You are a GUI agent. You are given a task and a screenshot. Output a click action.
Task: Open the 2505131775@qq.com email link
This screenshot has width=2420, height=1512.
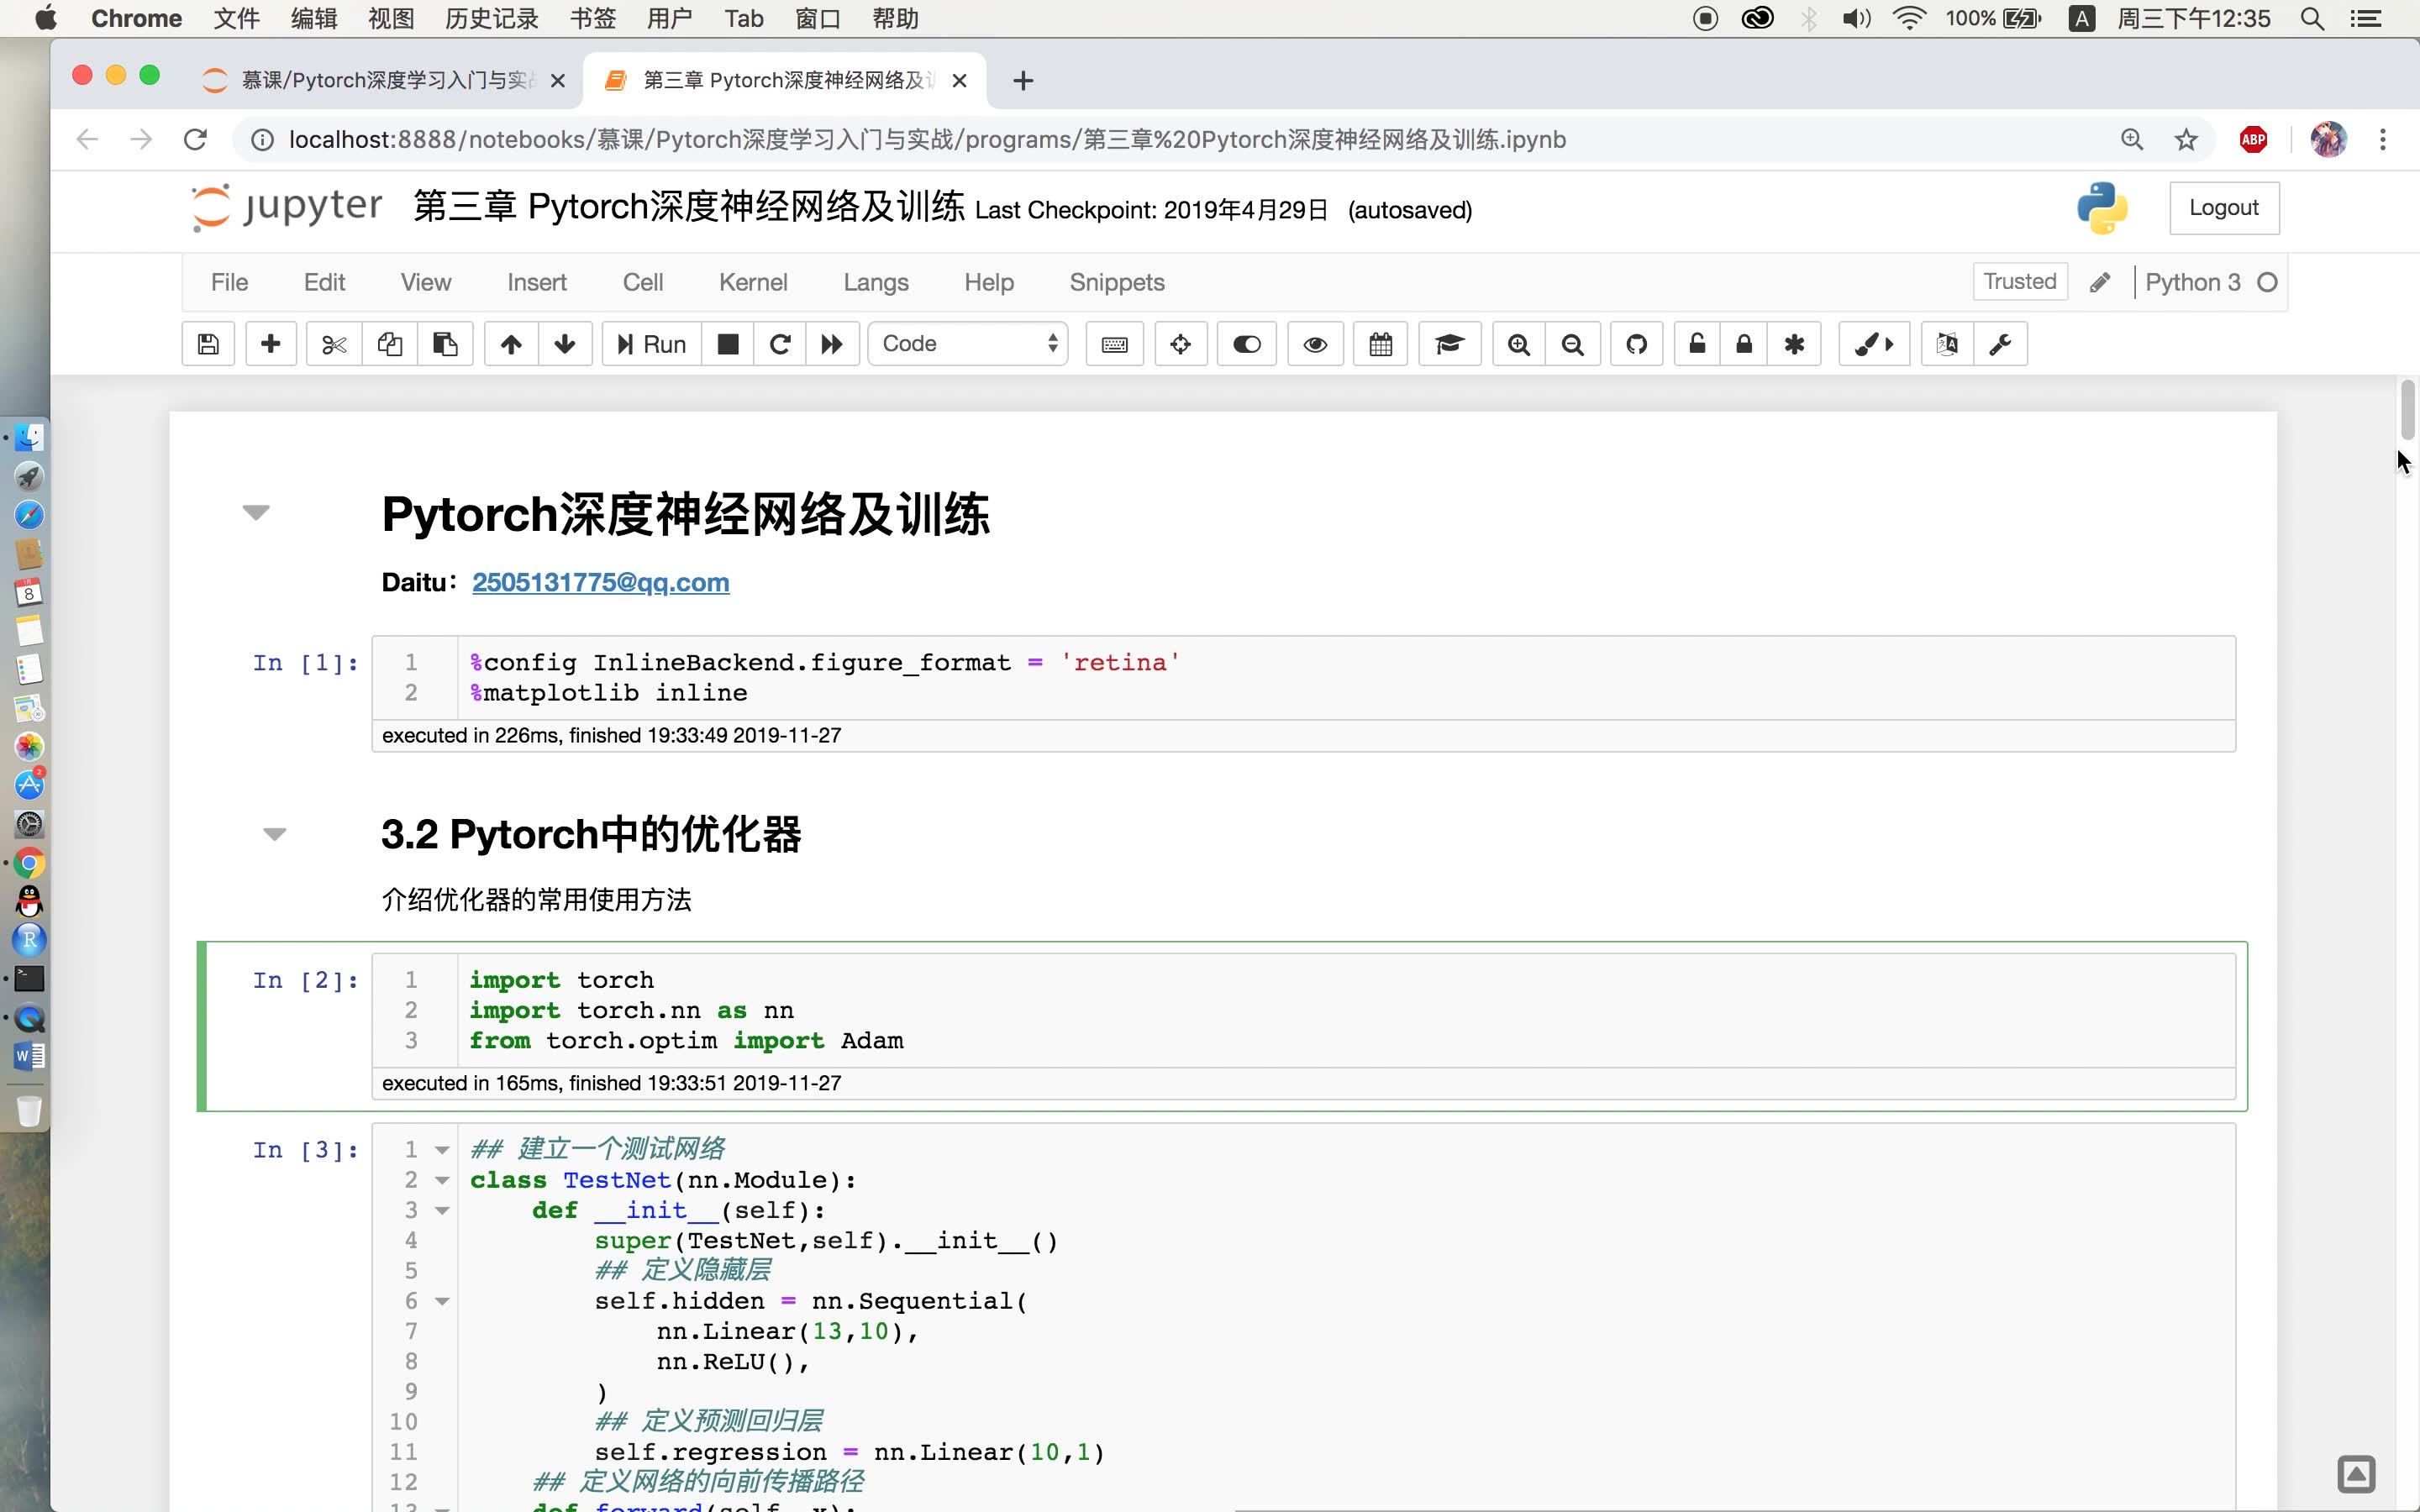point(600,582)
